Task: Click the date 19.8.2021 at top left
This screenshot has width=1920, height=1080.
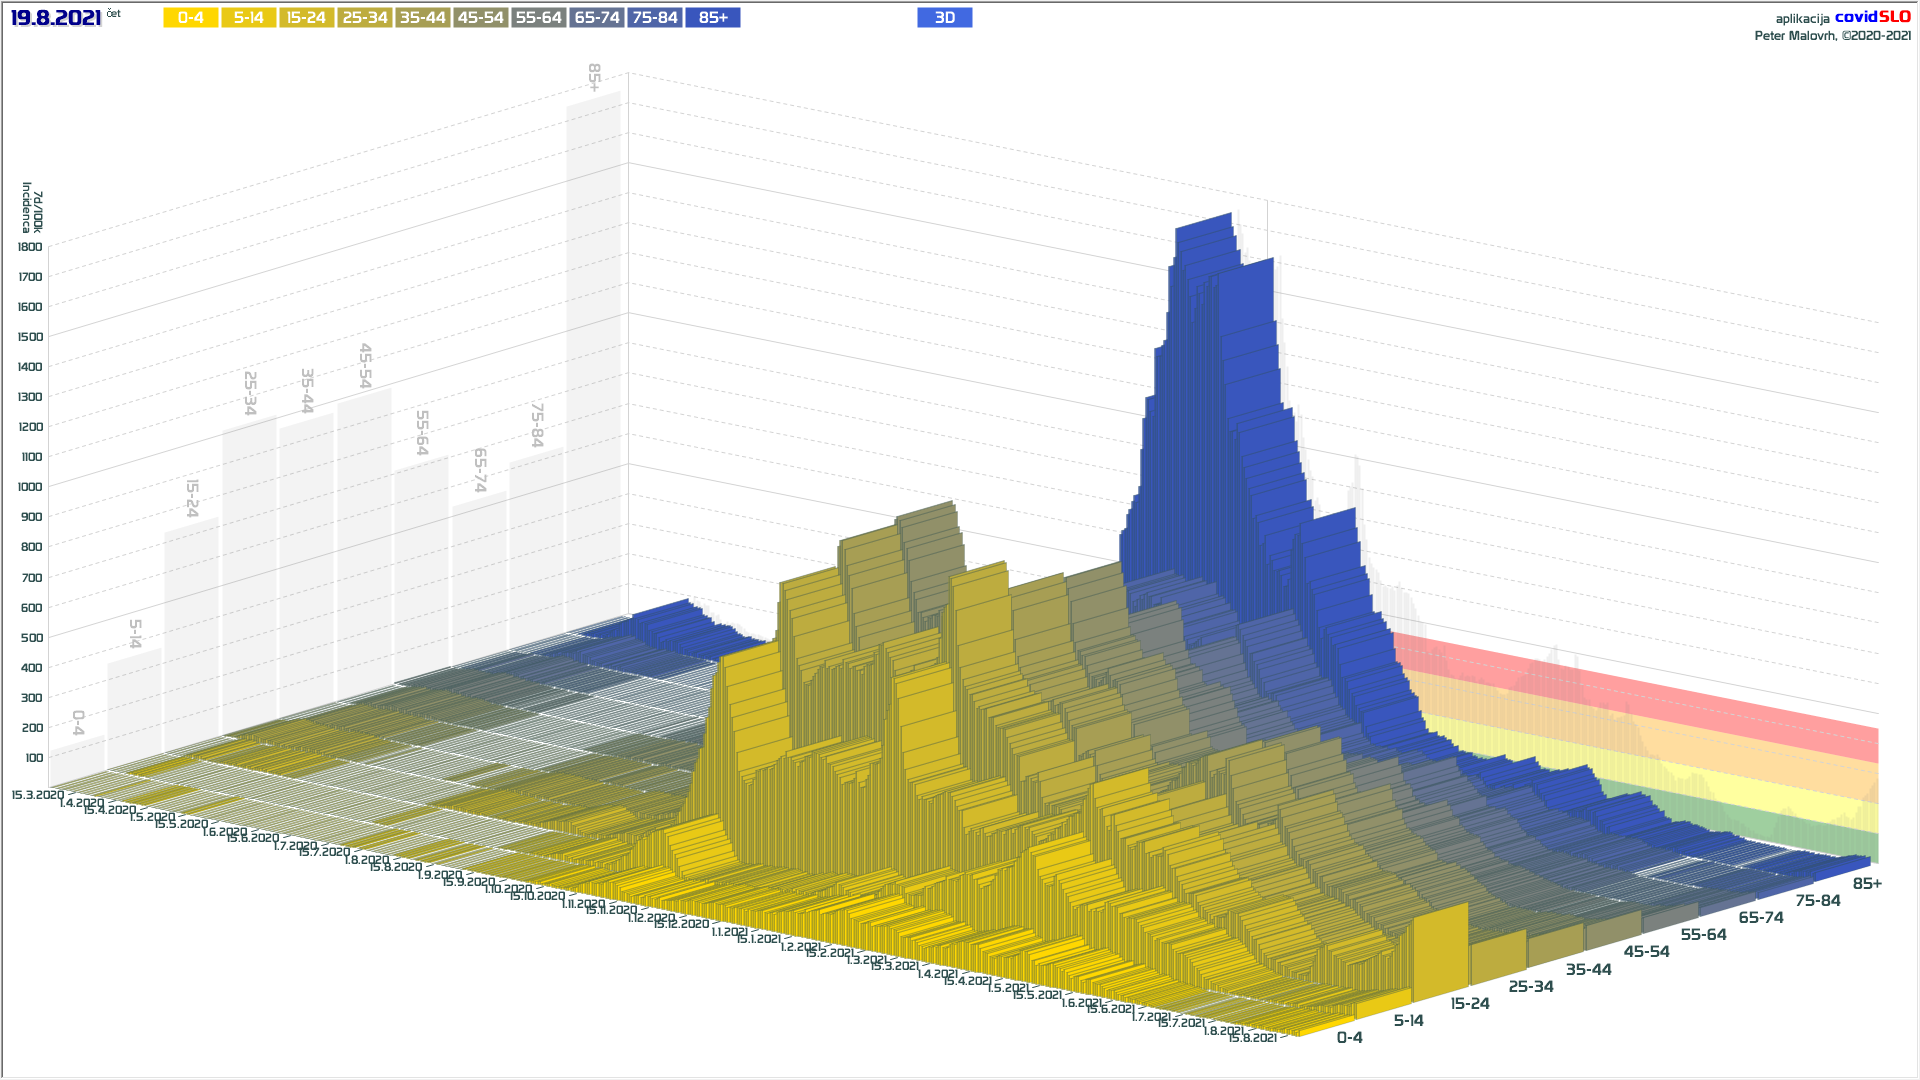Action: [x=56, y=18]
